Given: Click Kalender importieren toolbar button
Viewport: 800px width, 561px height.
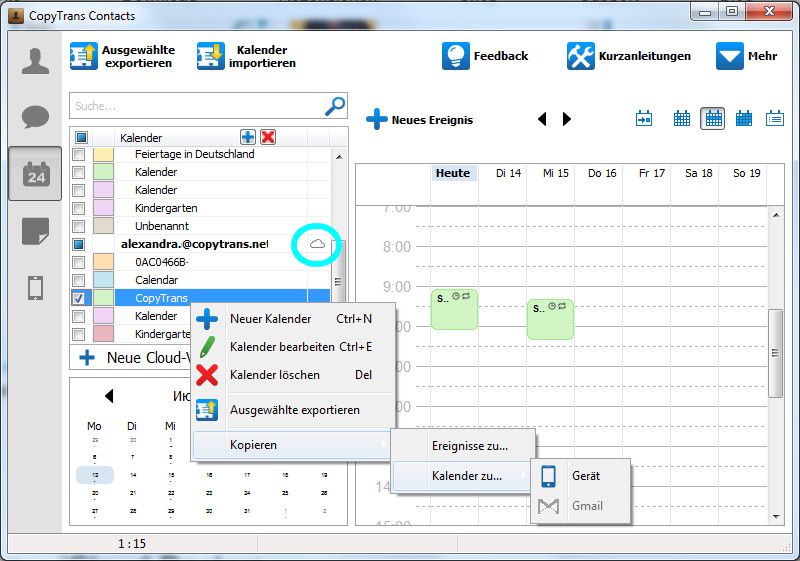Looking at the screenshot, I should tap(246, 56).
